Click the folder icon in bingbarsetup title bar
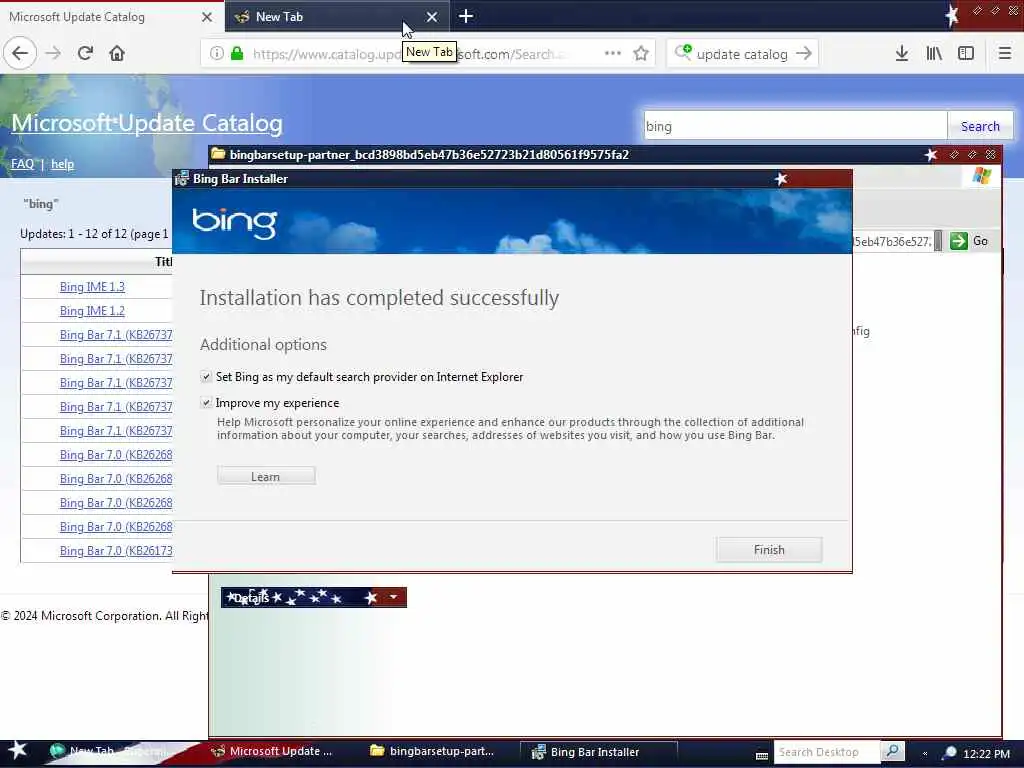1024x768 pixels. click(x=218, y=154)
